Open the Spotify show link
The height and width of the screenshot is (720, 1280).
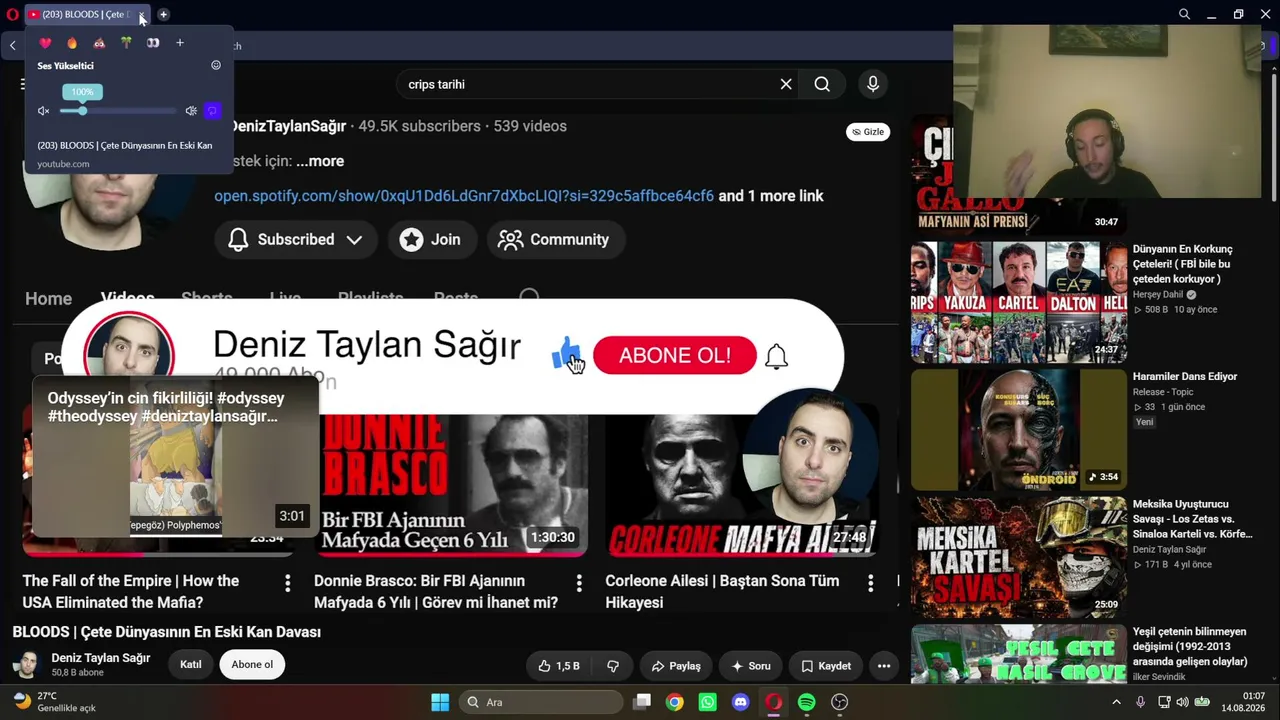click(464, 196)
